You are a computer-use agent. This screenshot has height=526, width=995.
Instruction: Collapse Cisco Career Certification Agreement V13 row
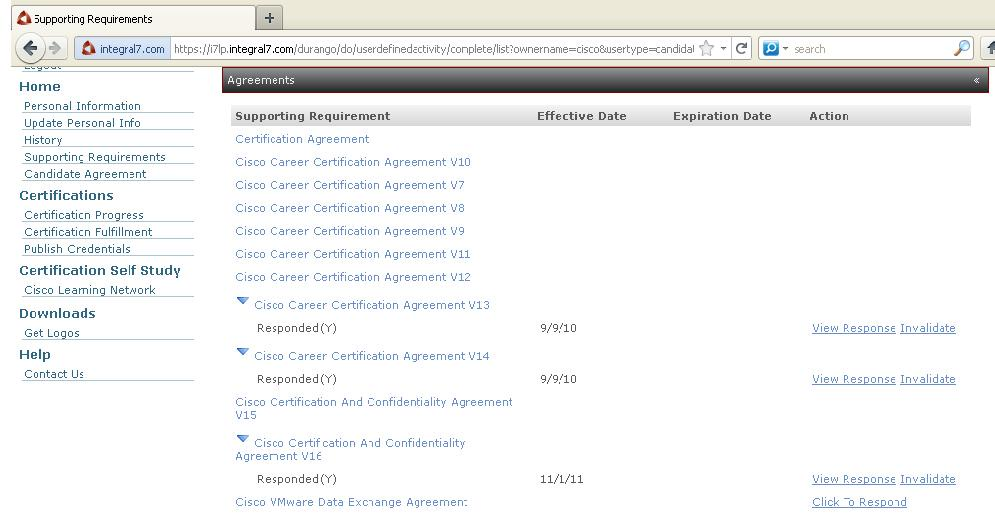point(242,301)
